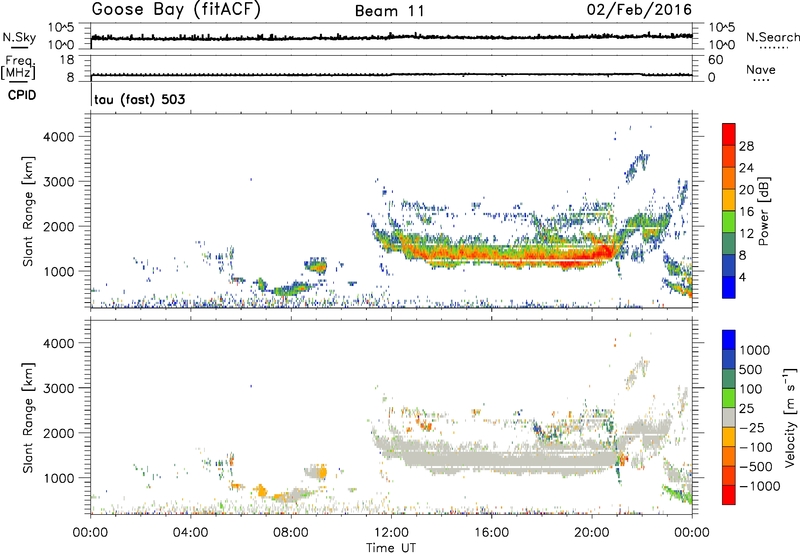This screenshot has width=800, height=554.
Task: Click the '28' power colorbar tick
Action: tap(746, 146)
